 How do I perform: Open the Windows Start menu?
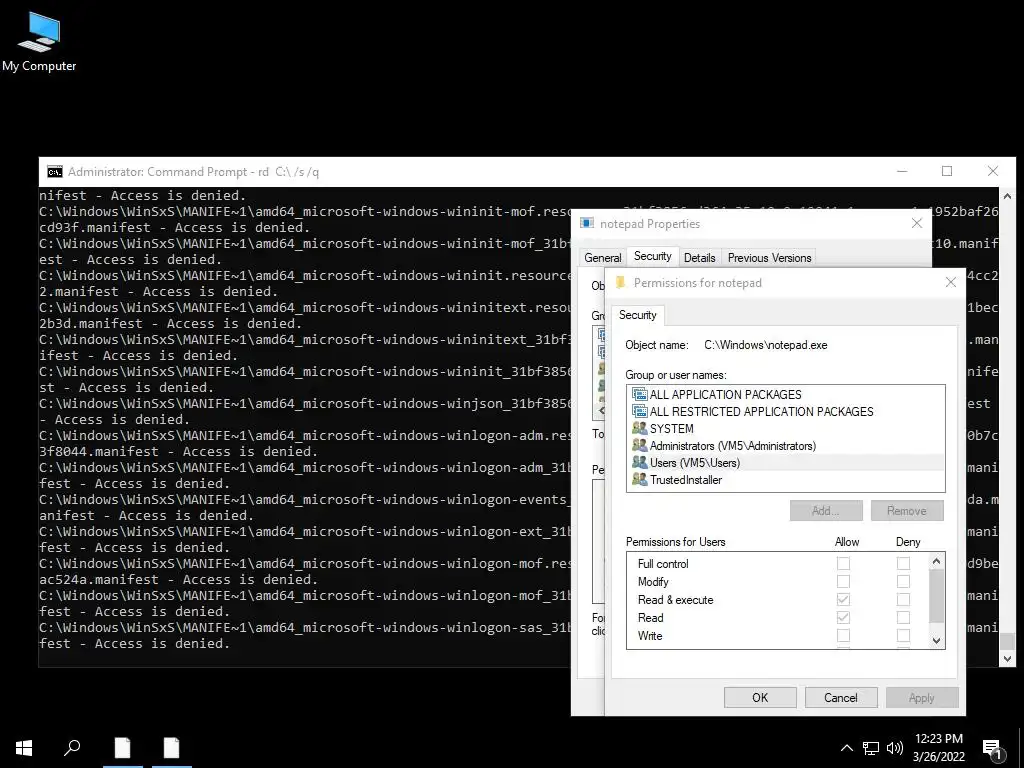coord(24,748)
